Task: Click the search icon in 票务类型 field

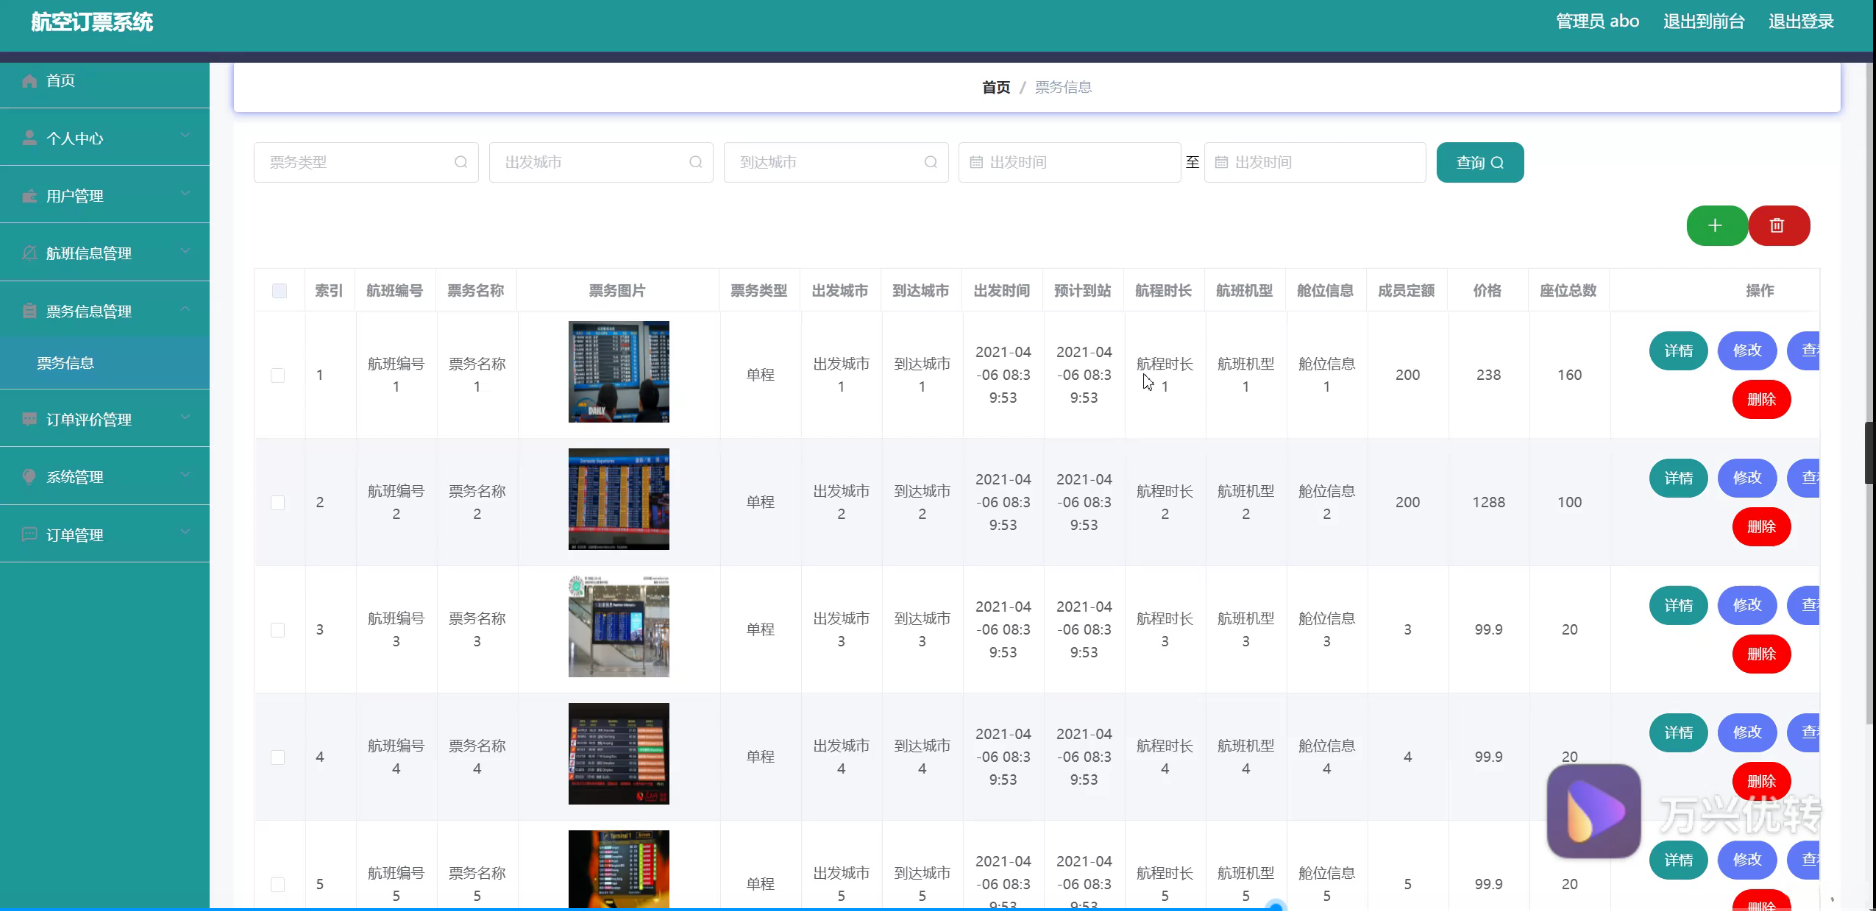Action: coord(460,162)
